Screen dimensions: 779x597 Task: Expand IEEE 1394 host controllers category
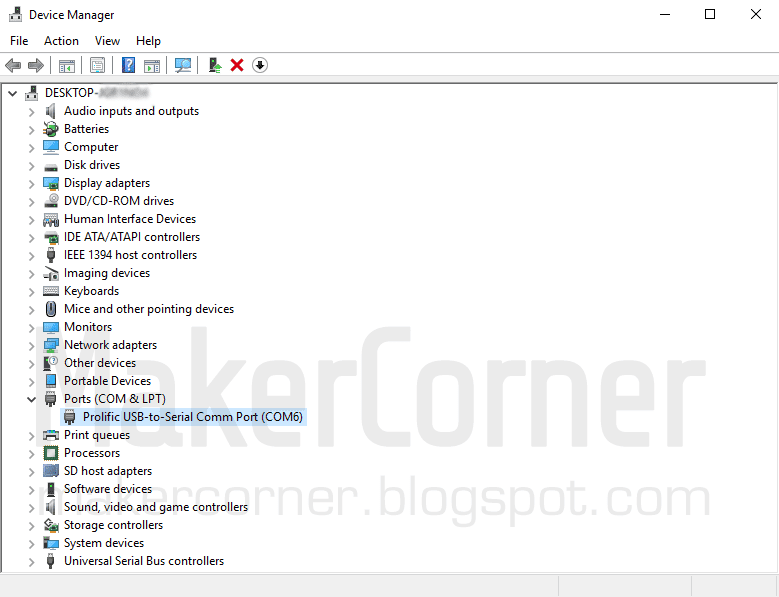point(31,255)
